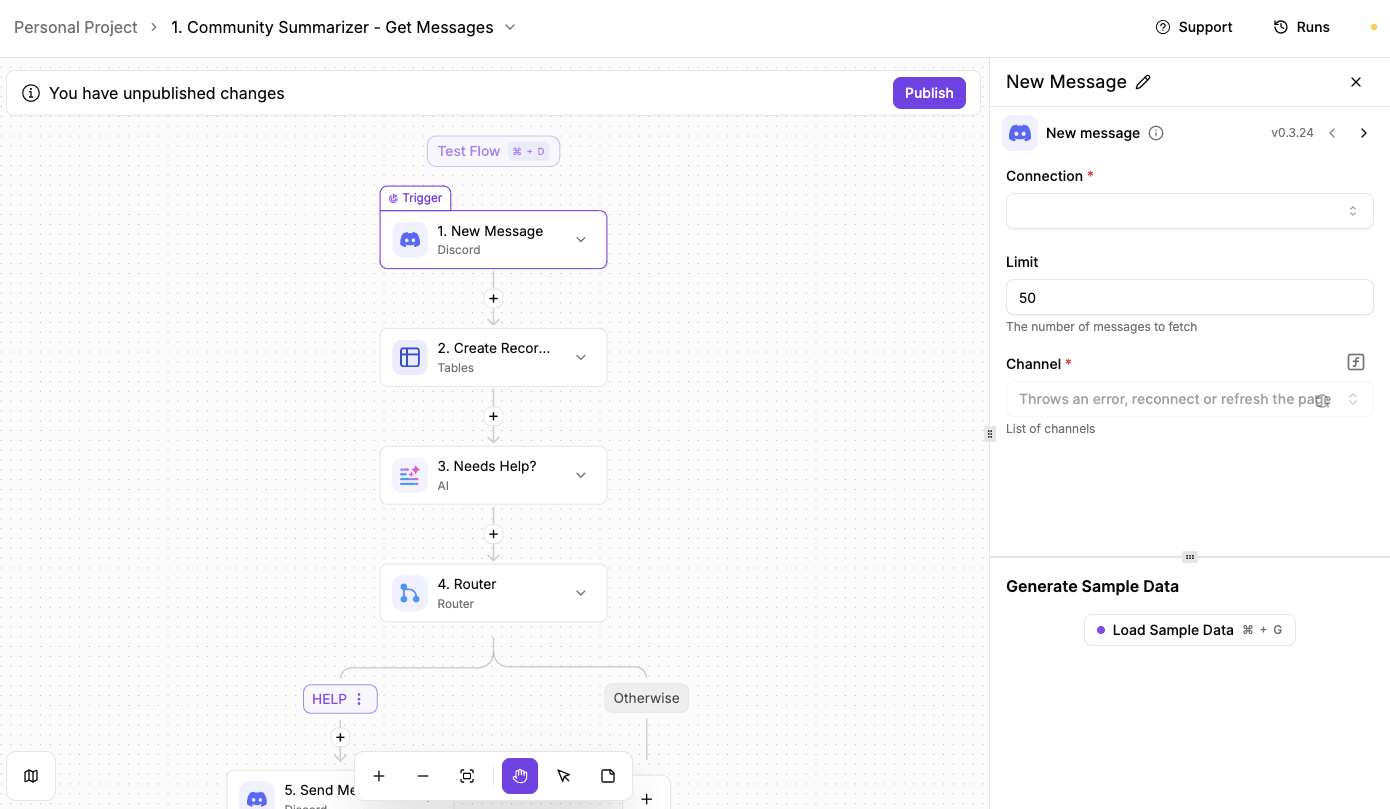
Task: Expand the Router step options chevron
Action: click(580, 592)
